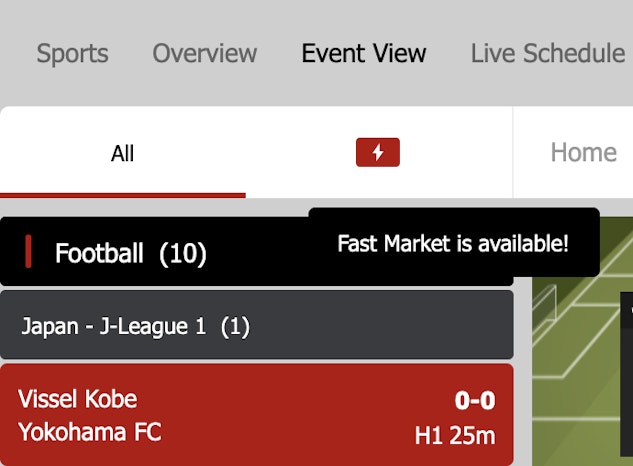Switch to the Home tab
This screenshot has height=466, width=633.
(x=582, y=153)
